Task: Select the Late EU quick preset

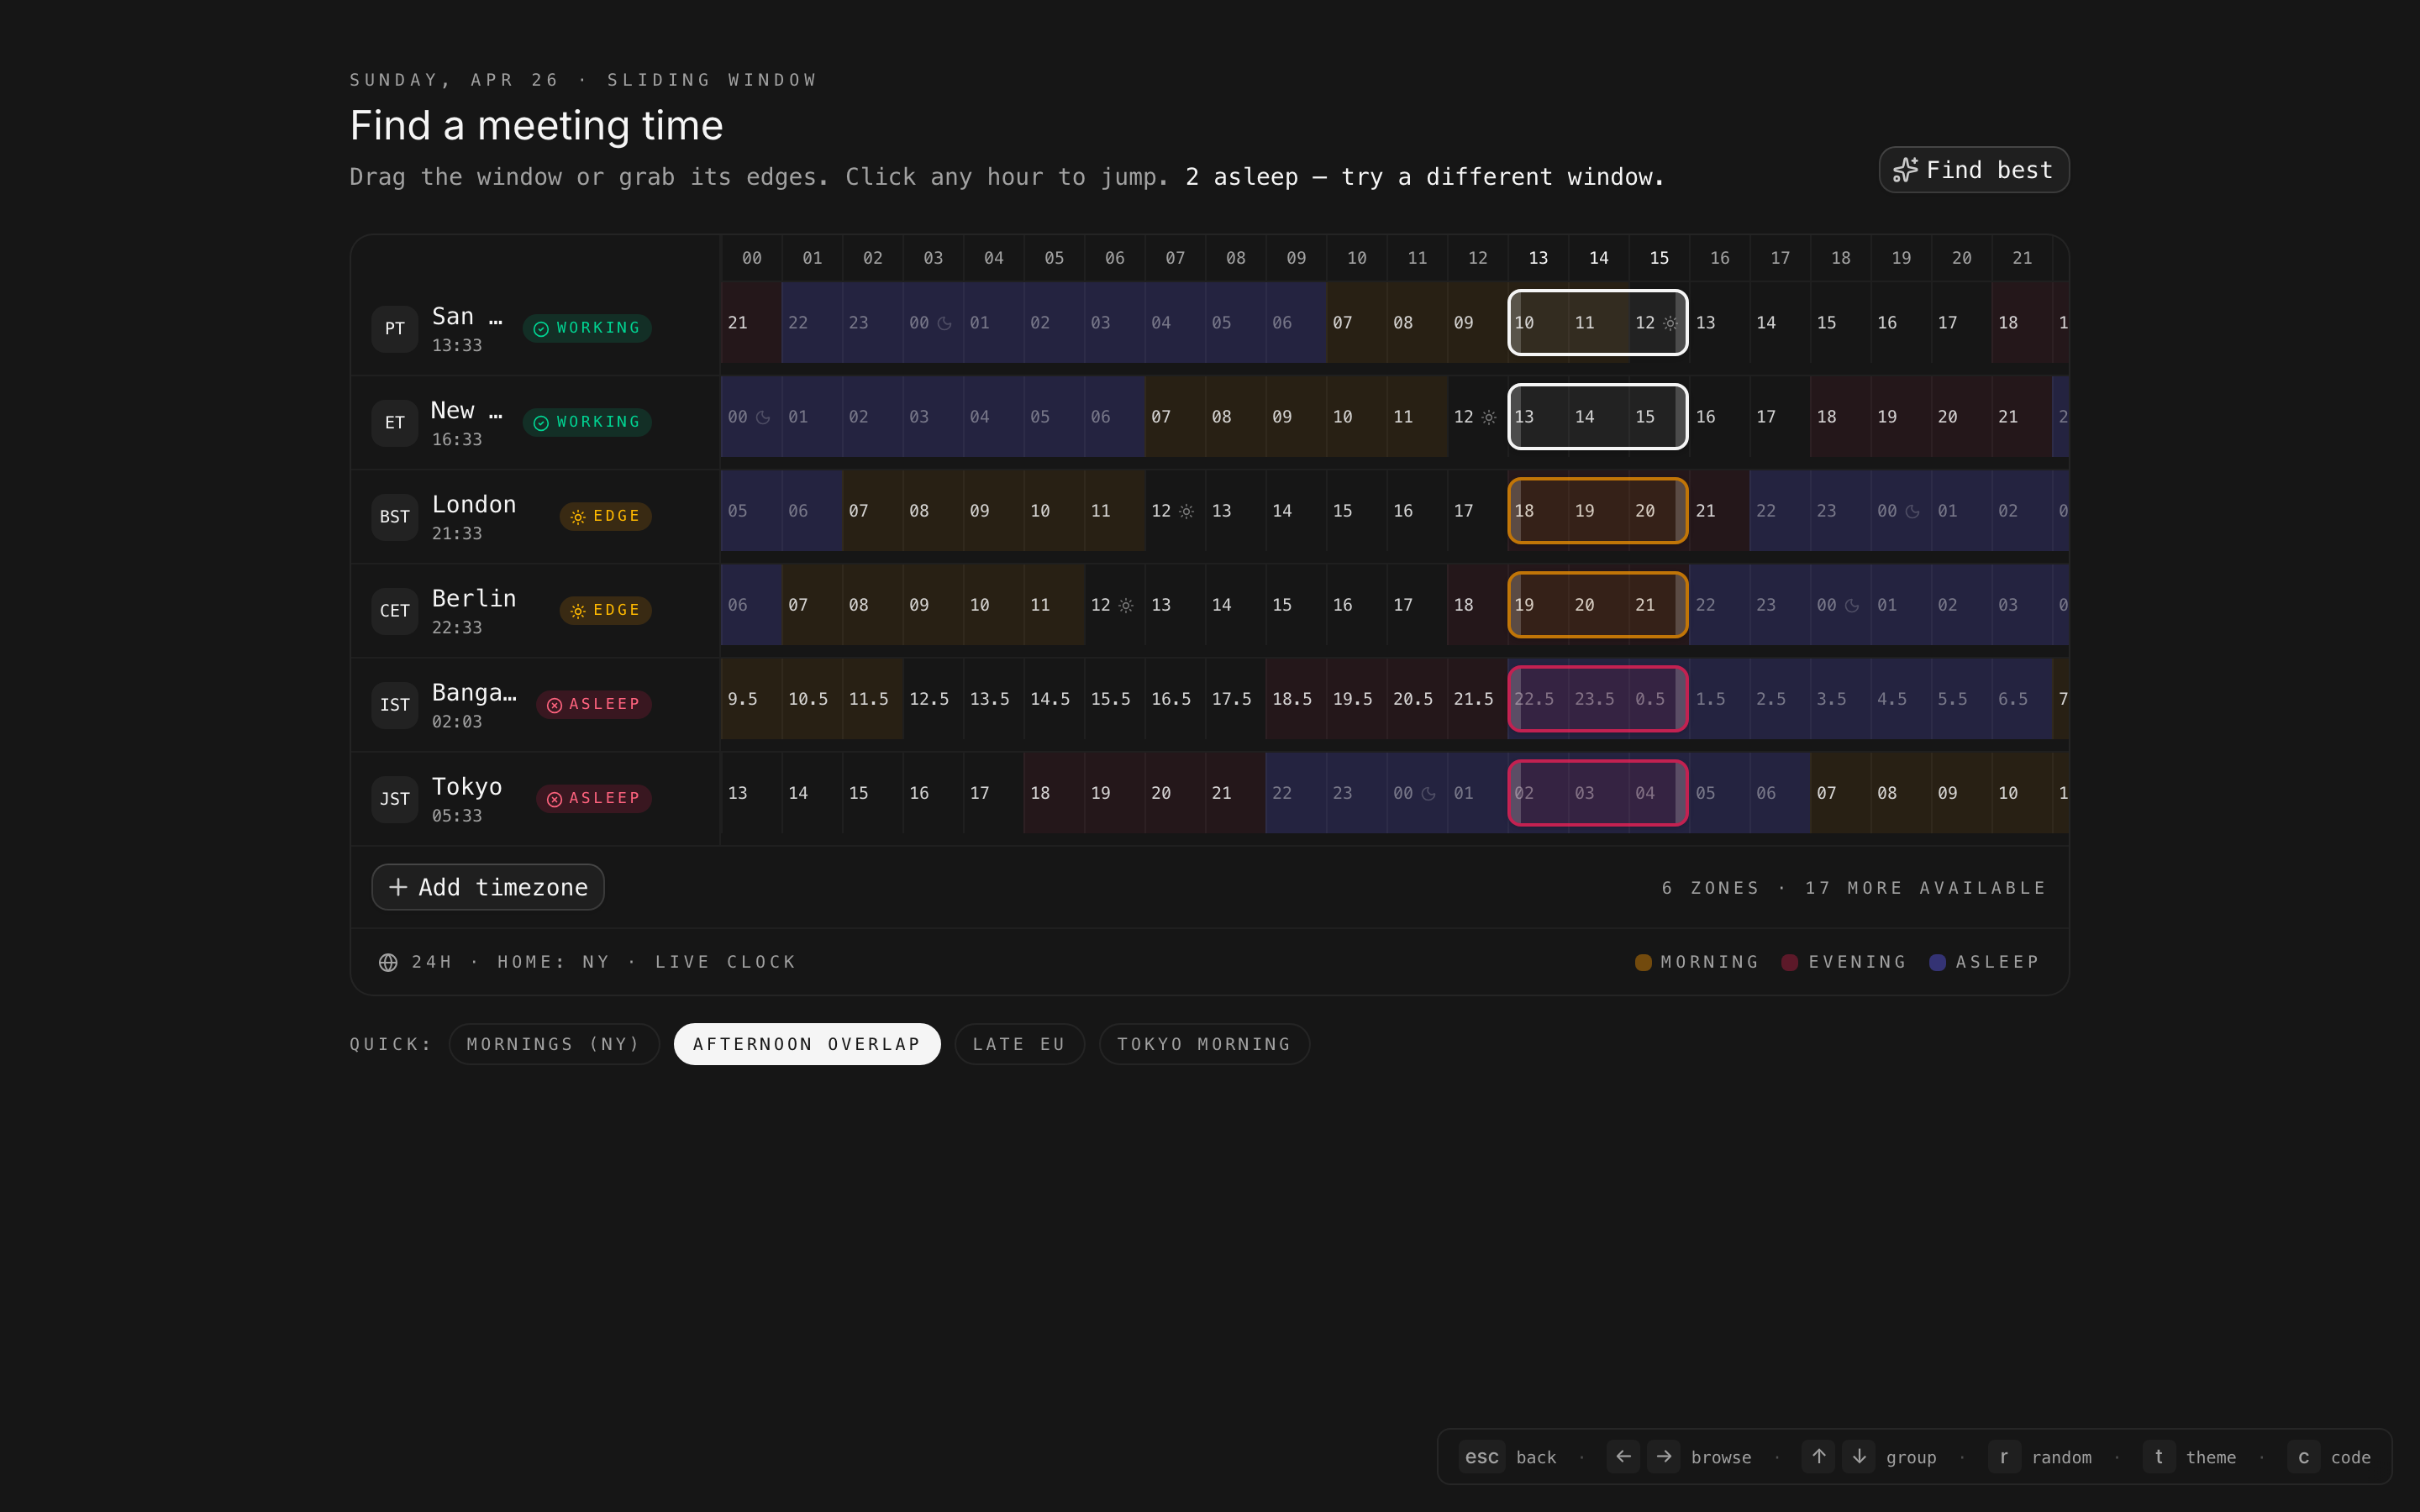Action: coord(1018,1044)
